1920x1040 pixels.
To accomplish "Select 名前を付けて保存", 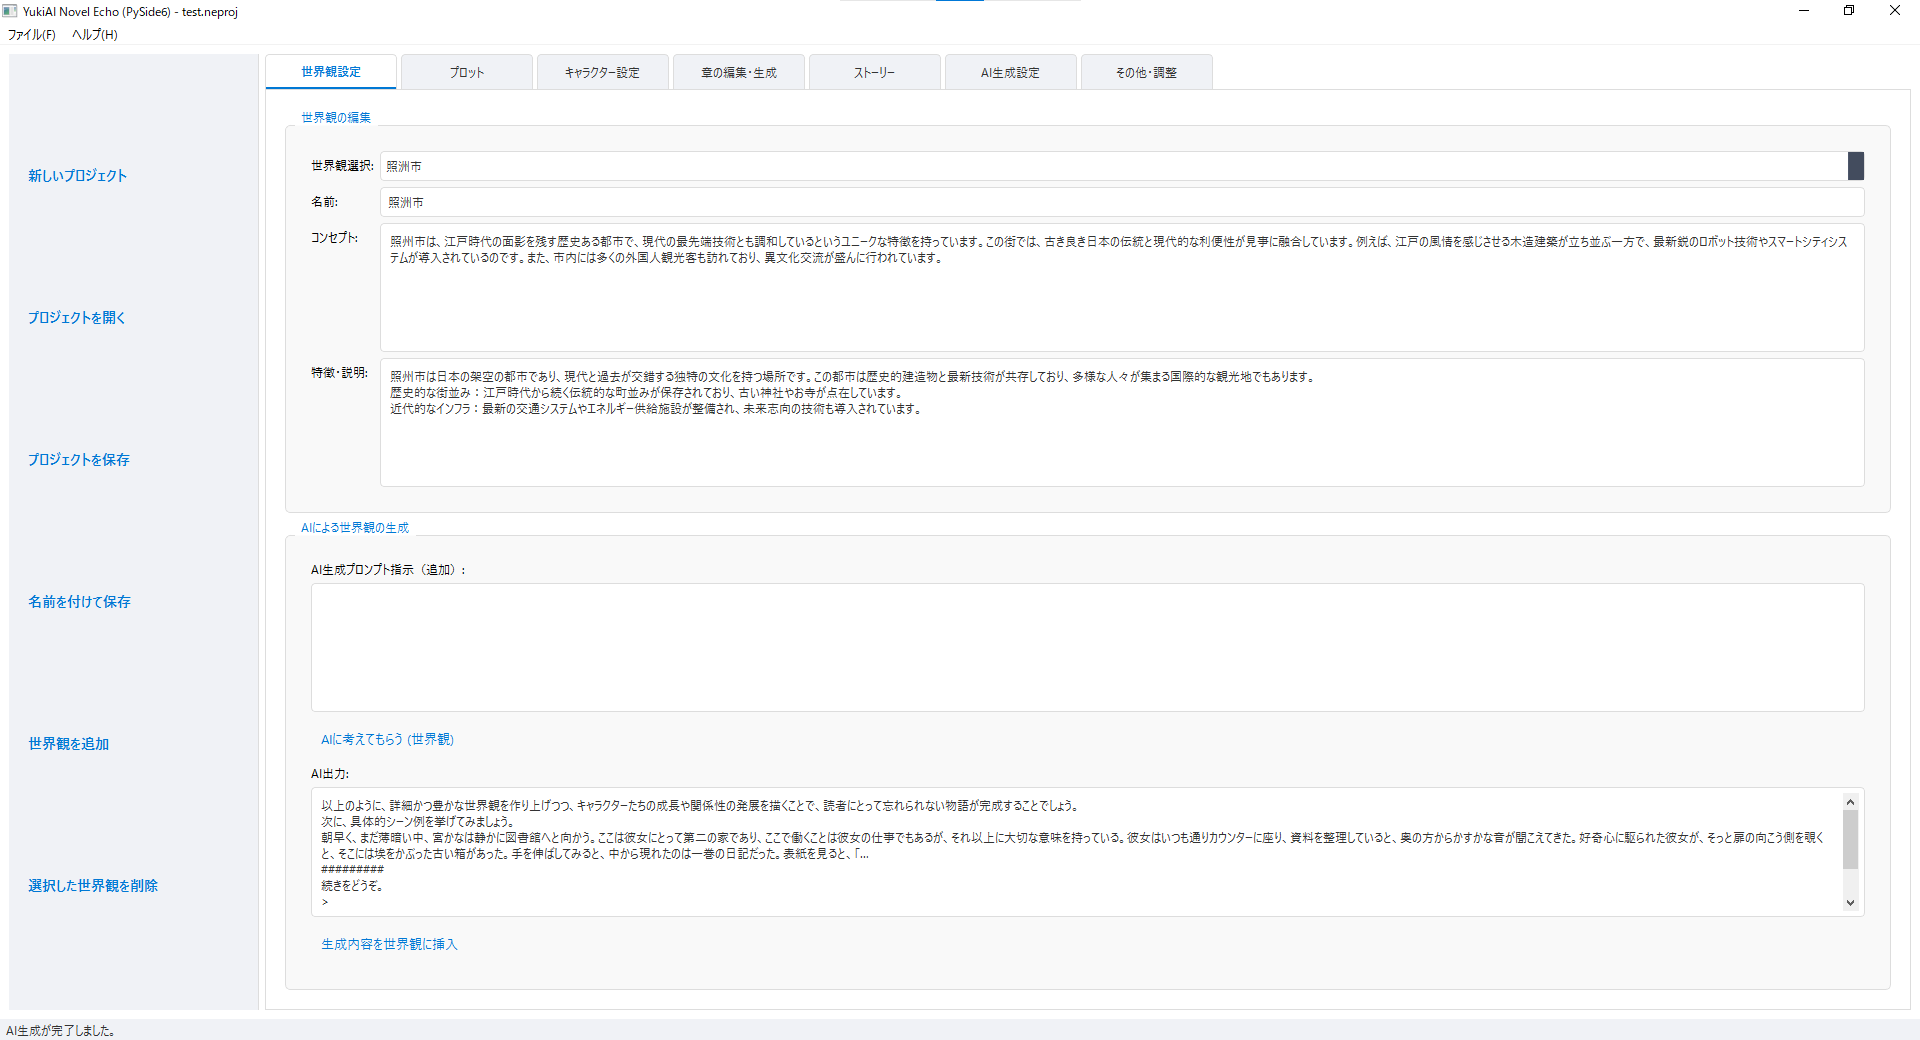I will 79,601.
